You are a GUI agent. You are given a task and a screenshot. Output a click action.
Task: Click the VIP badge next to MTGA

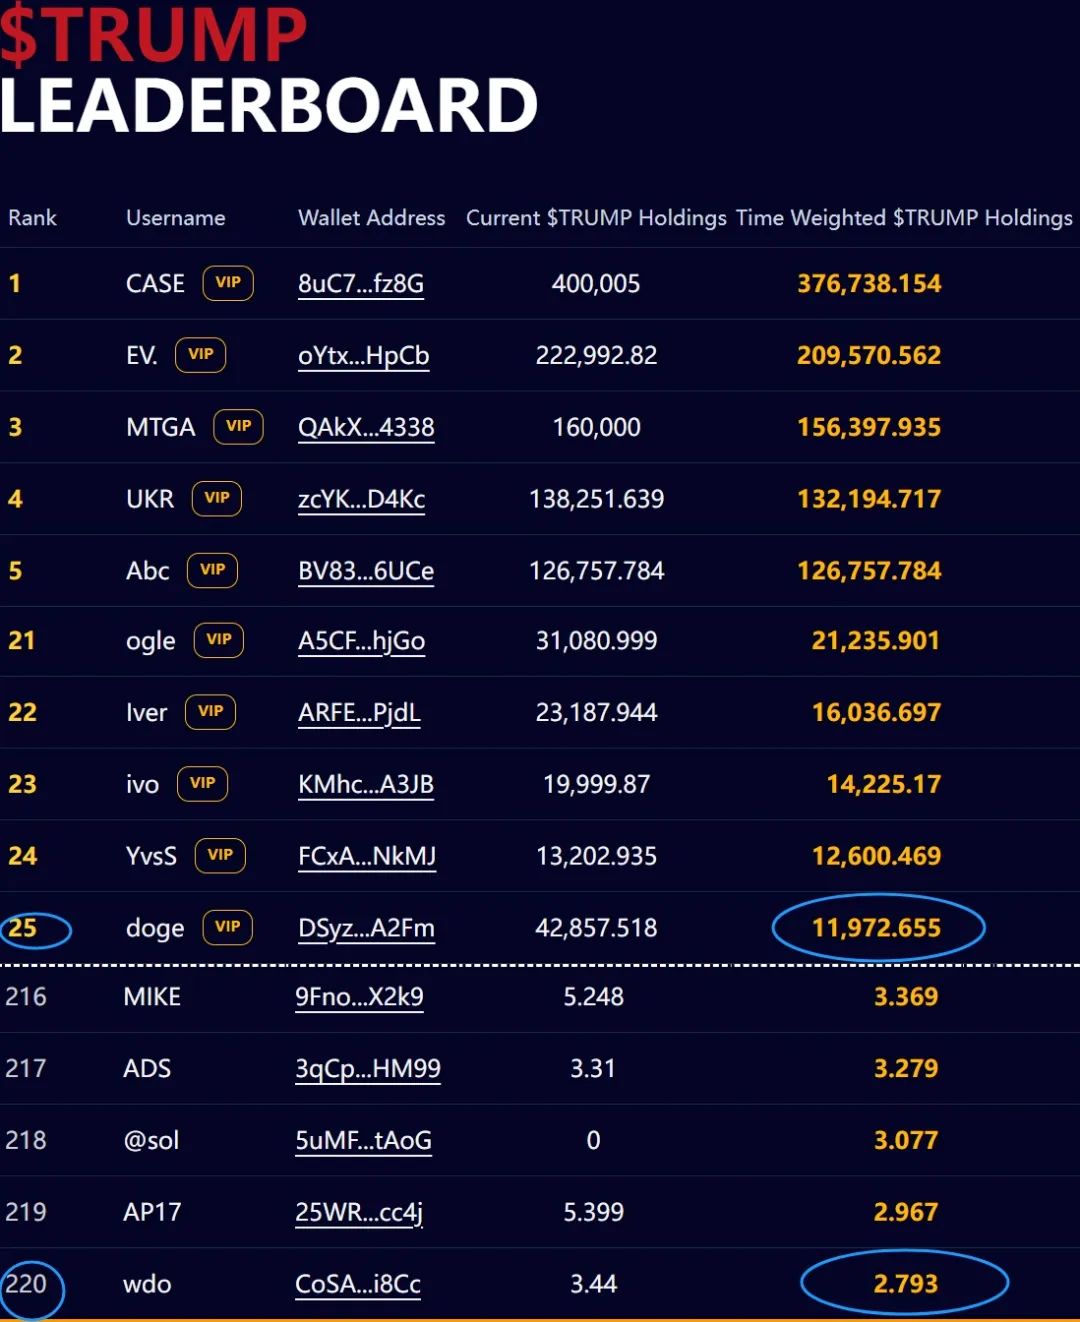tap(238, 427)
